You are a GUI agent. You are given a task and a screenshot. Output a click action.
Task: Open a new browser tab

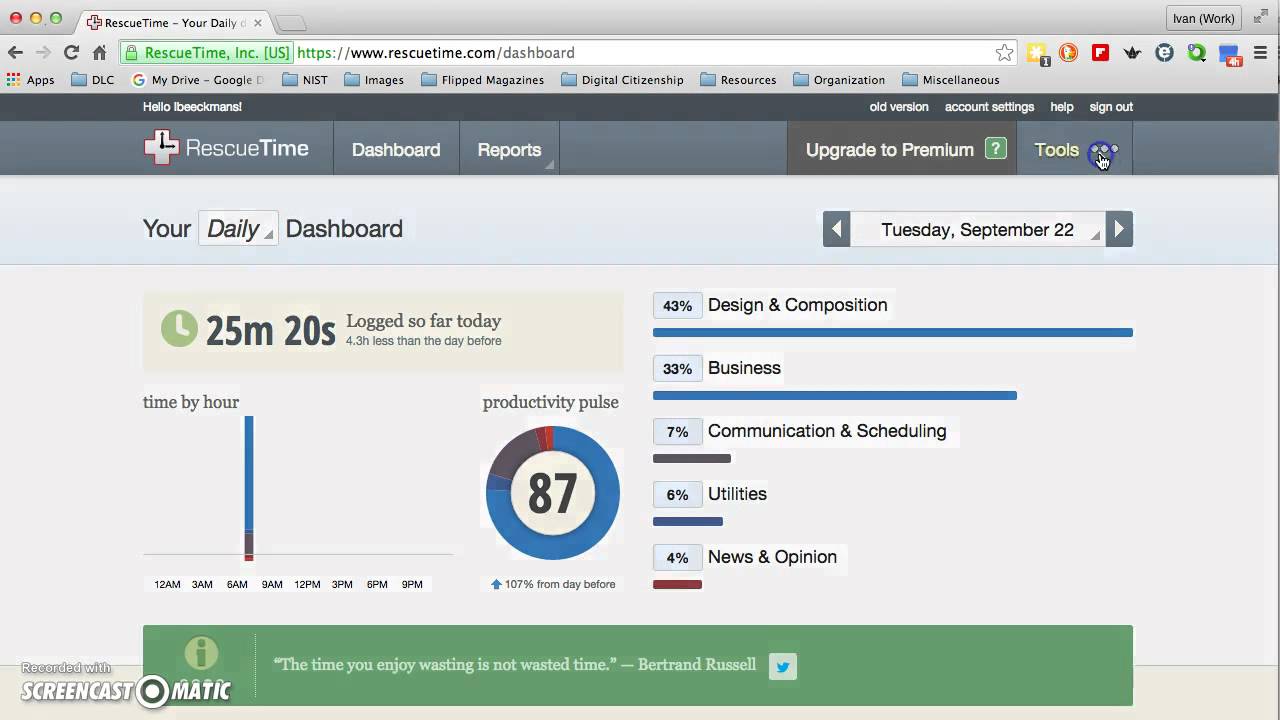290,22
